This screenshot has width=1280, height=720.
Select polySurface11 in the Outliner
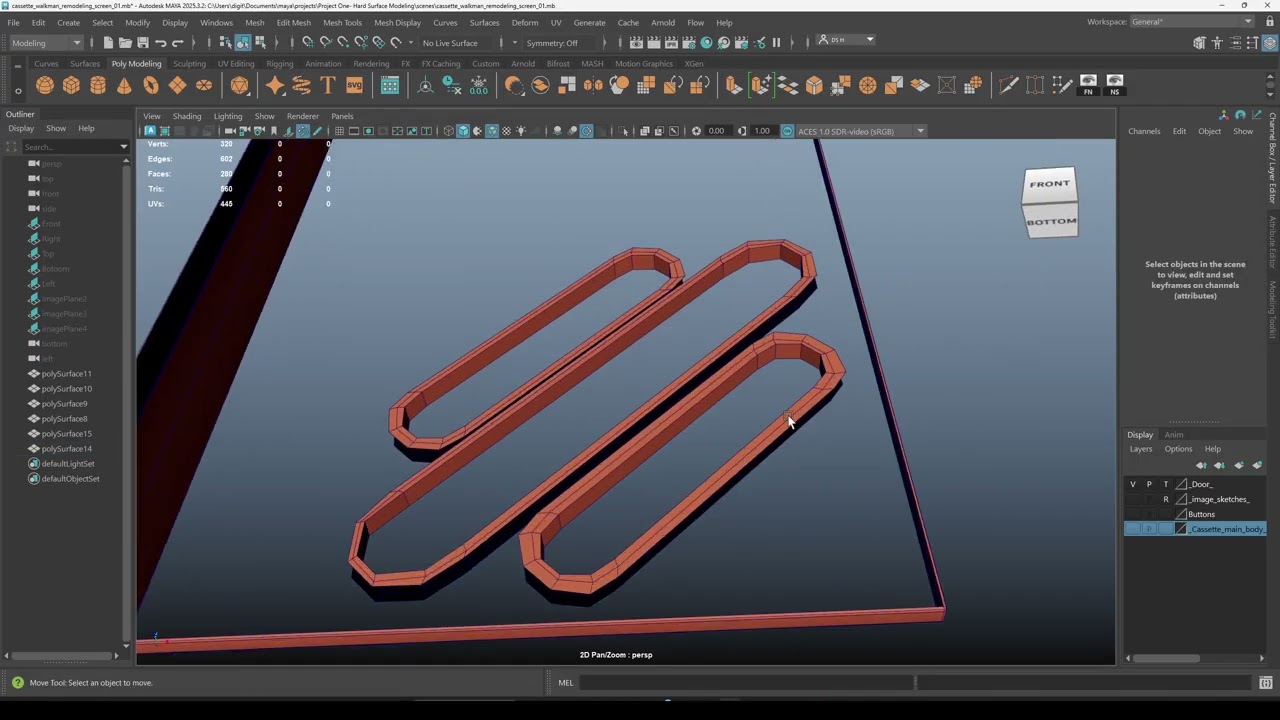[66, 374]
